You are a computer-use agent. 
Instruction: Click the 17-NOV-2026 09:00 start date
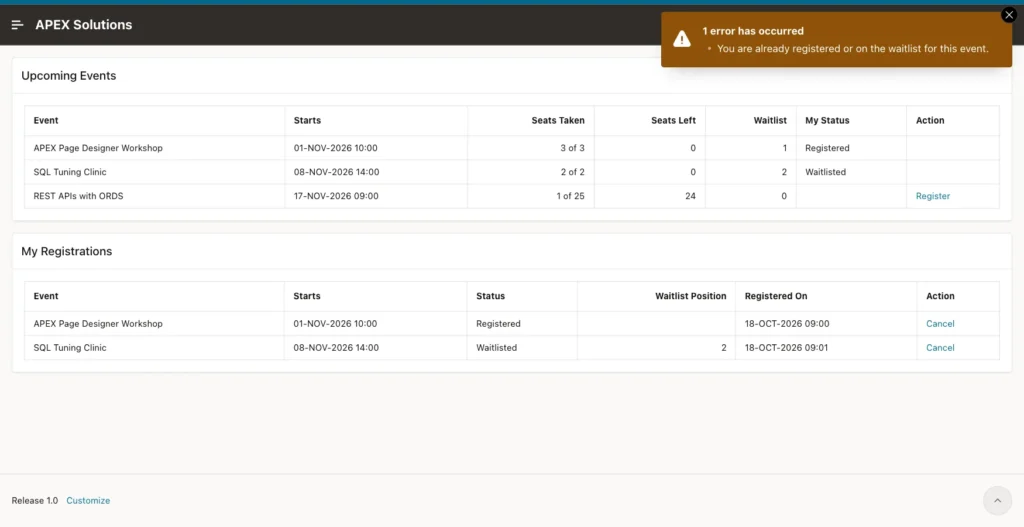tap(336, 196)
